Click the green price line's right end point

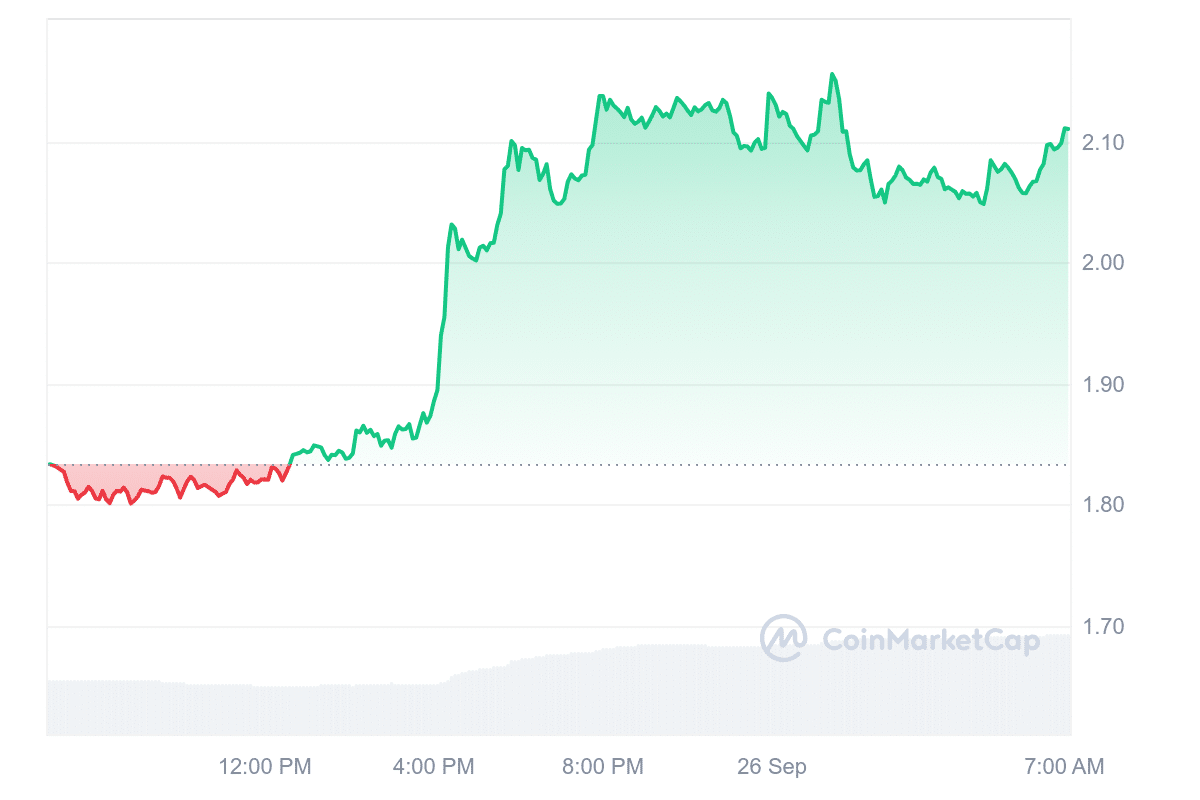(x=1068, y=129)
